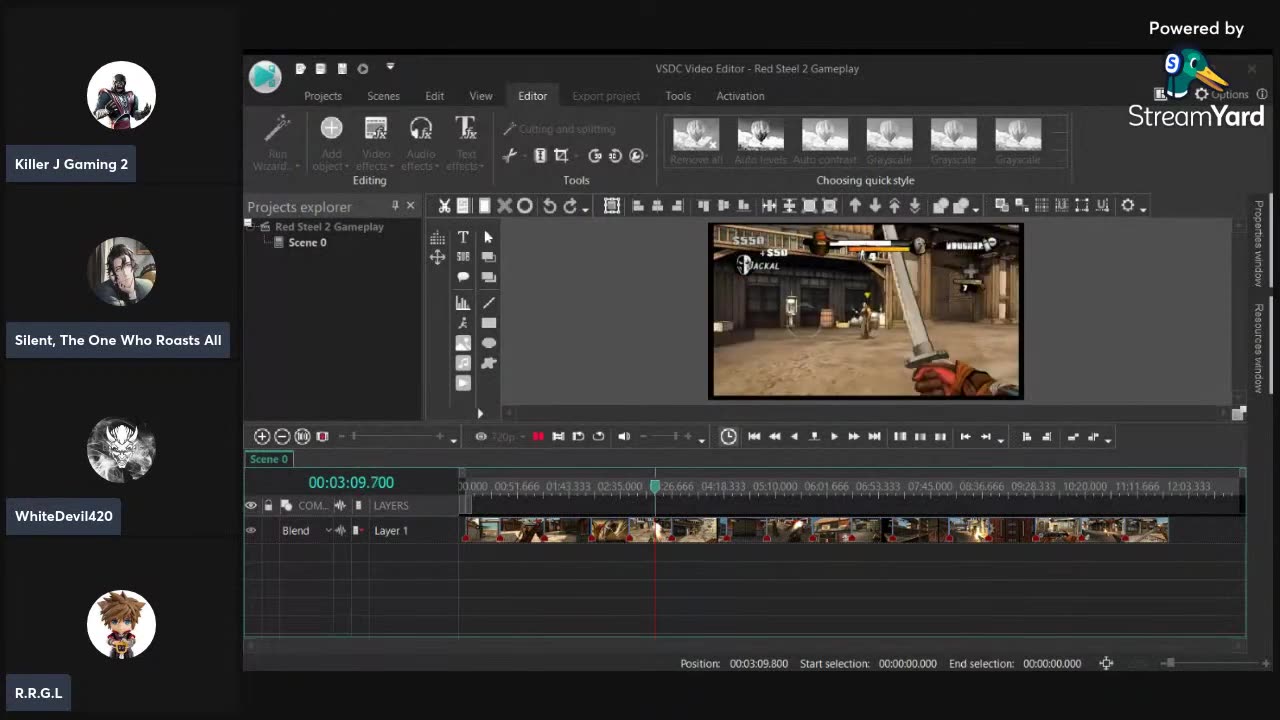Open the redo history dropdown arrow

[x=585, y=208]
